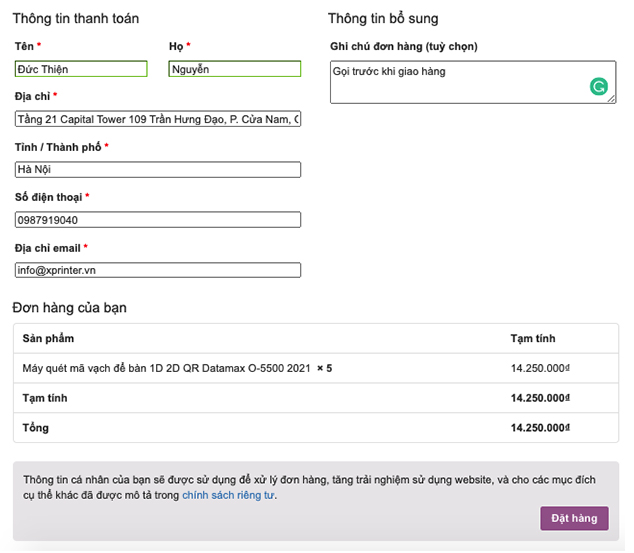Click the Tên field label
Viewport: 634px width, 553px height.
pos(24,46)
